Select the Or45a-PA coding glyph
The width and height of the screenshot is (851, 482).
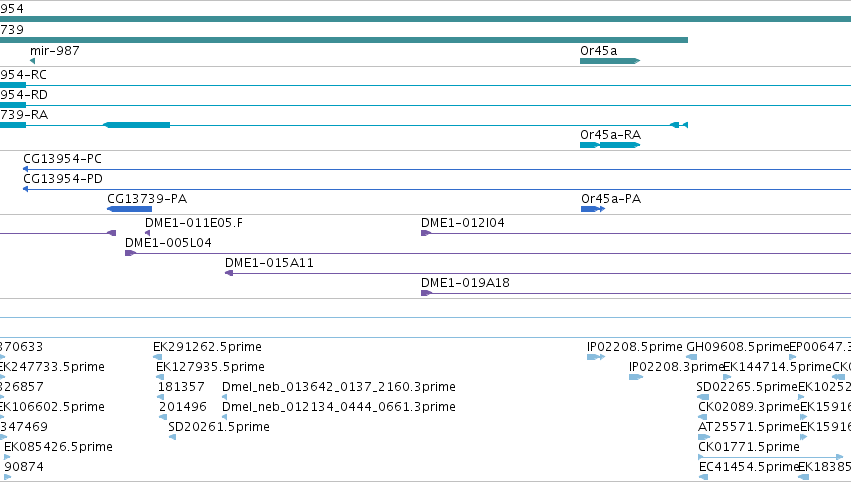click(x=593, y=209)
